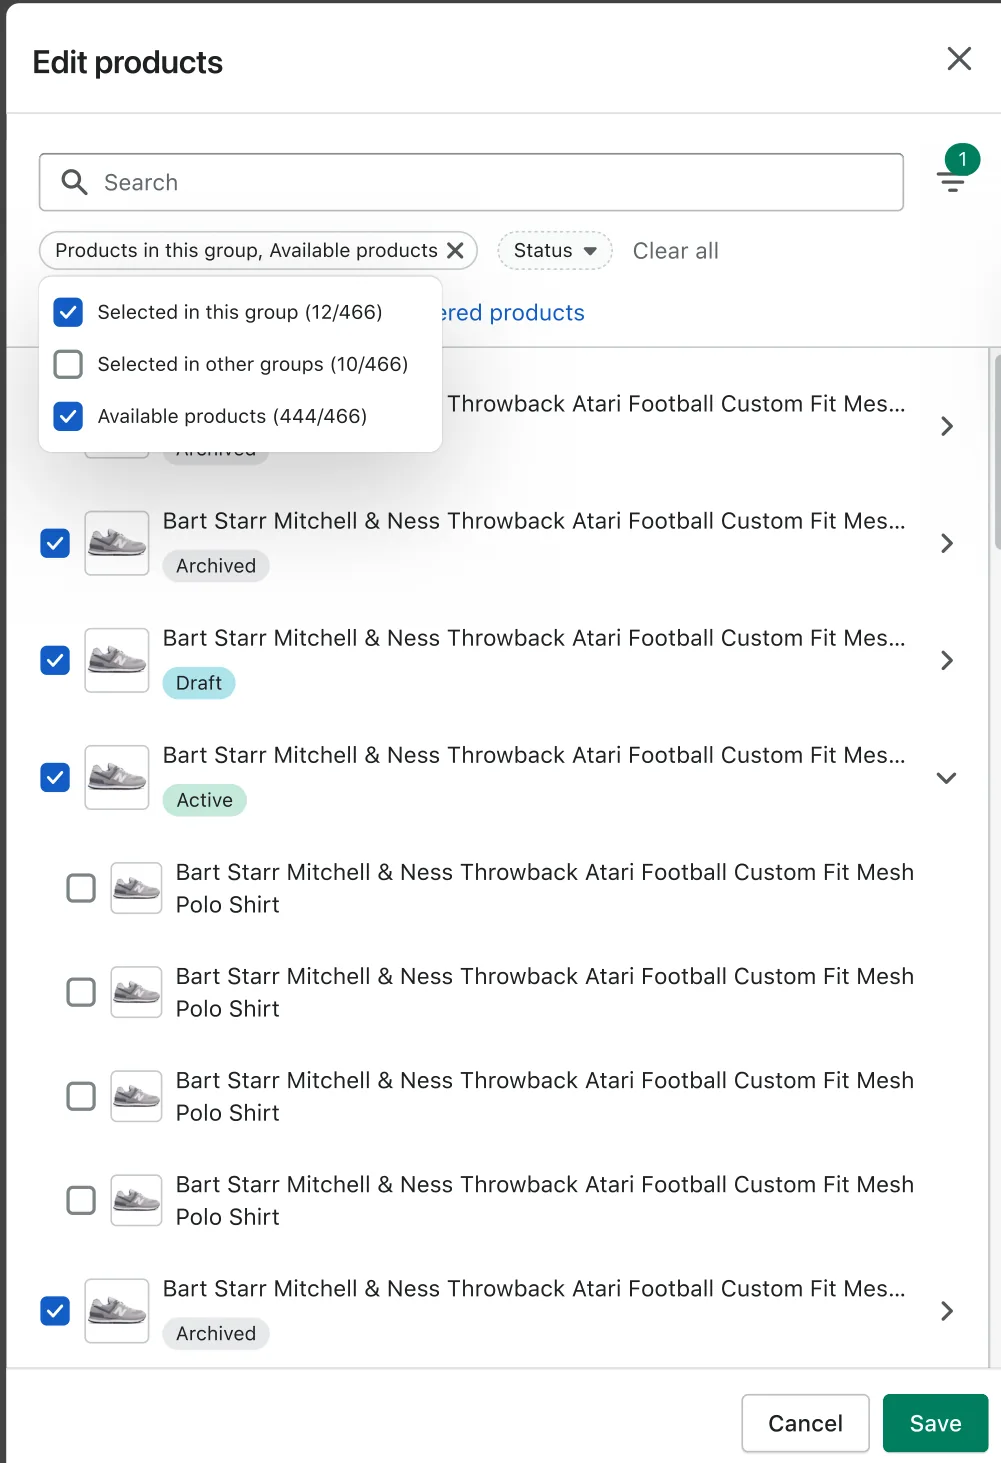Uncheck the Active product checkbox
The height and width of the screenshot is (1463, 1001).
55,777
